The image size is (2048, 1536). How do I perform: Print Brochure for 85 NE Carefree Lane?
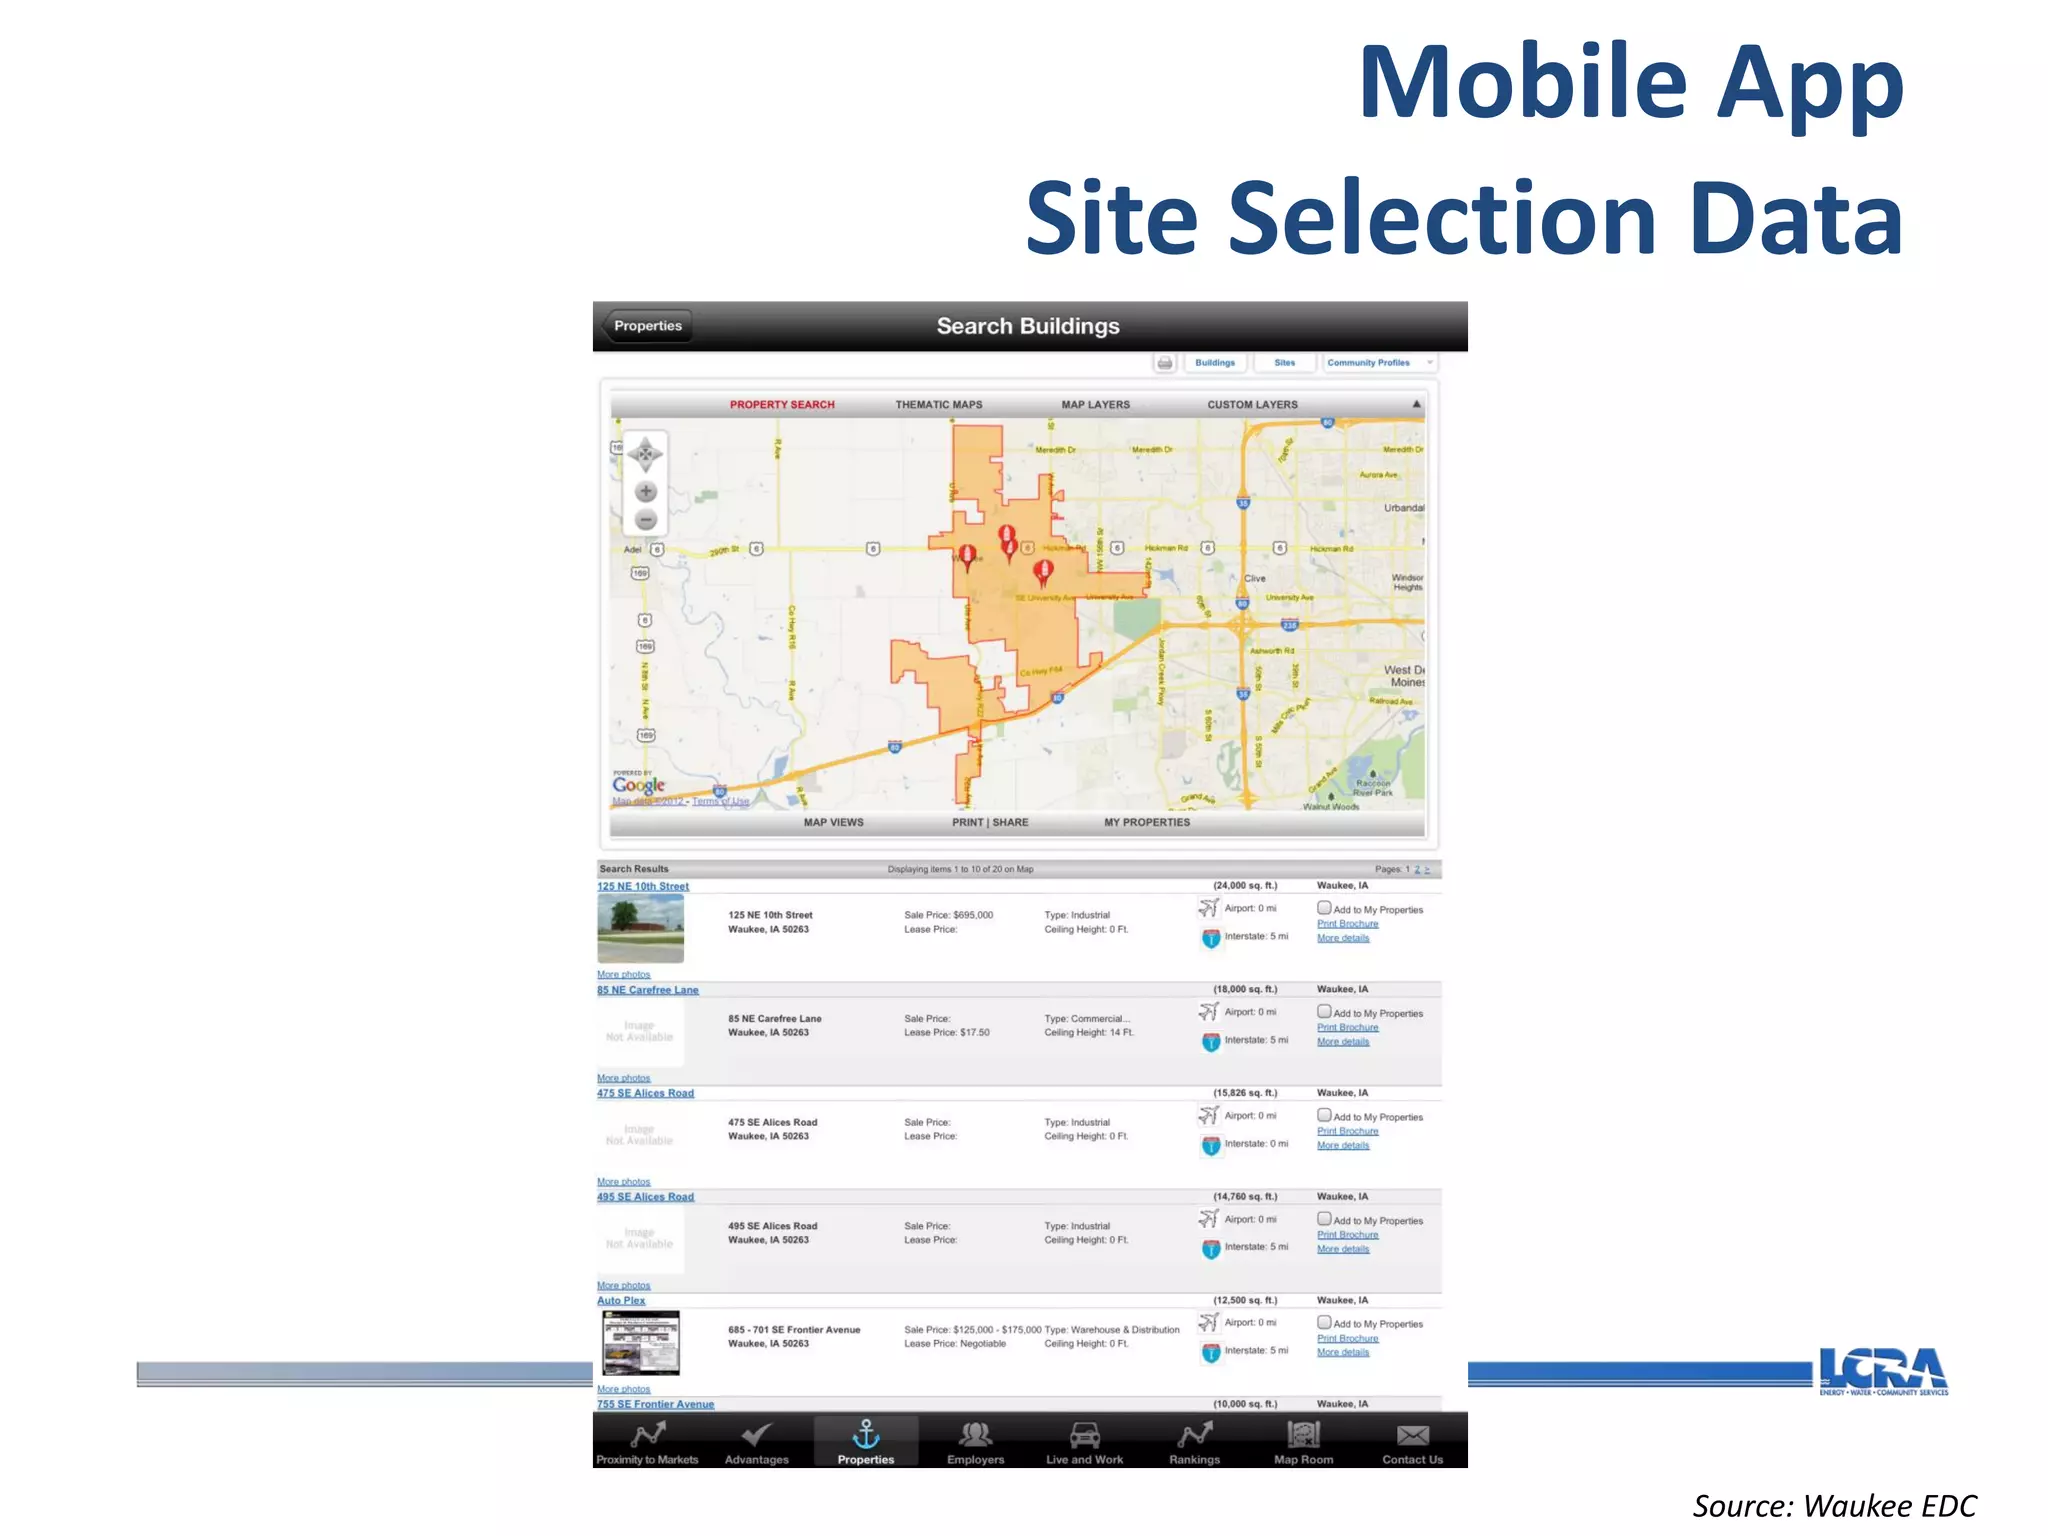pyautogui.click(x=1347, y=1027)
